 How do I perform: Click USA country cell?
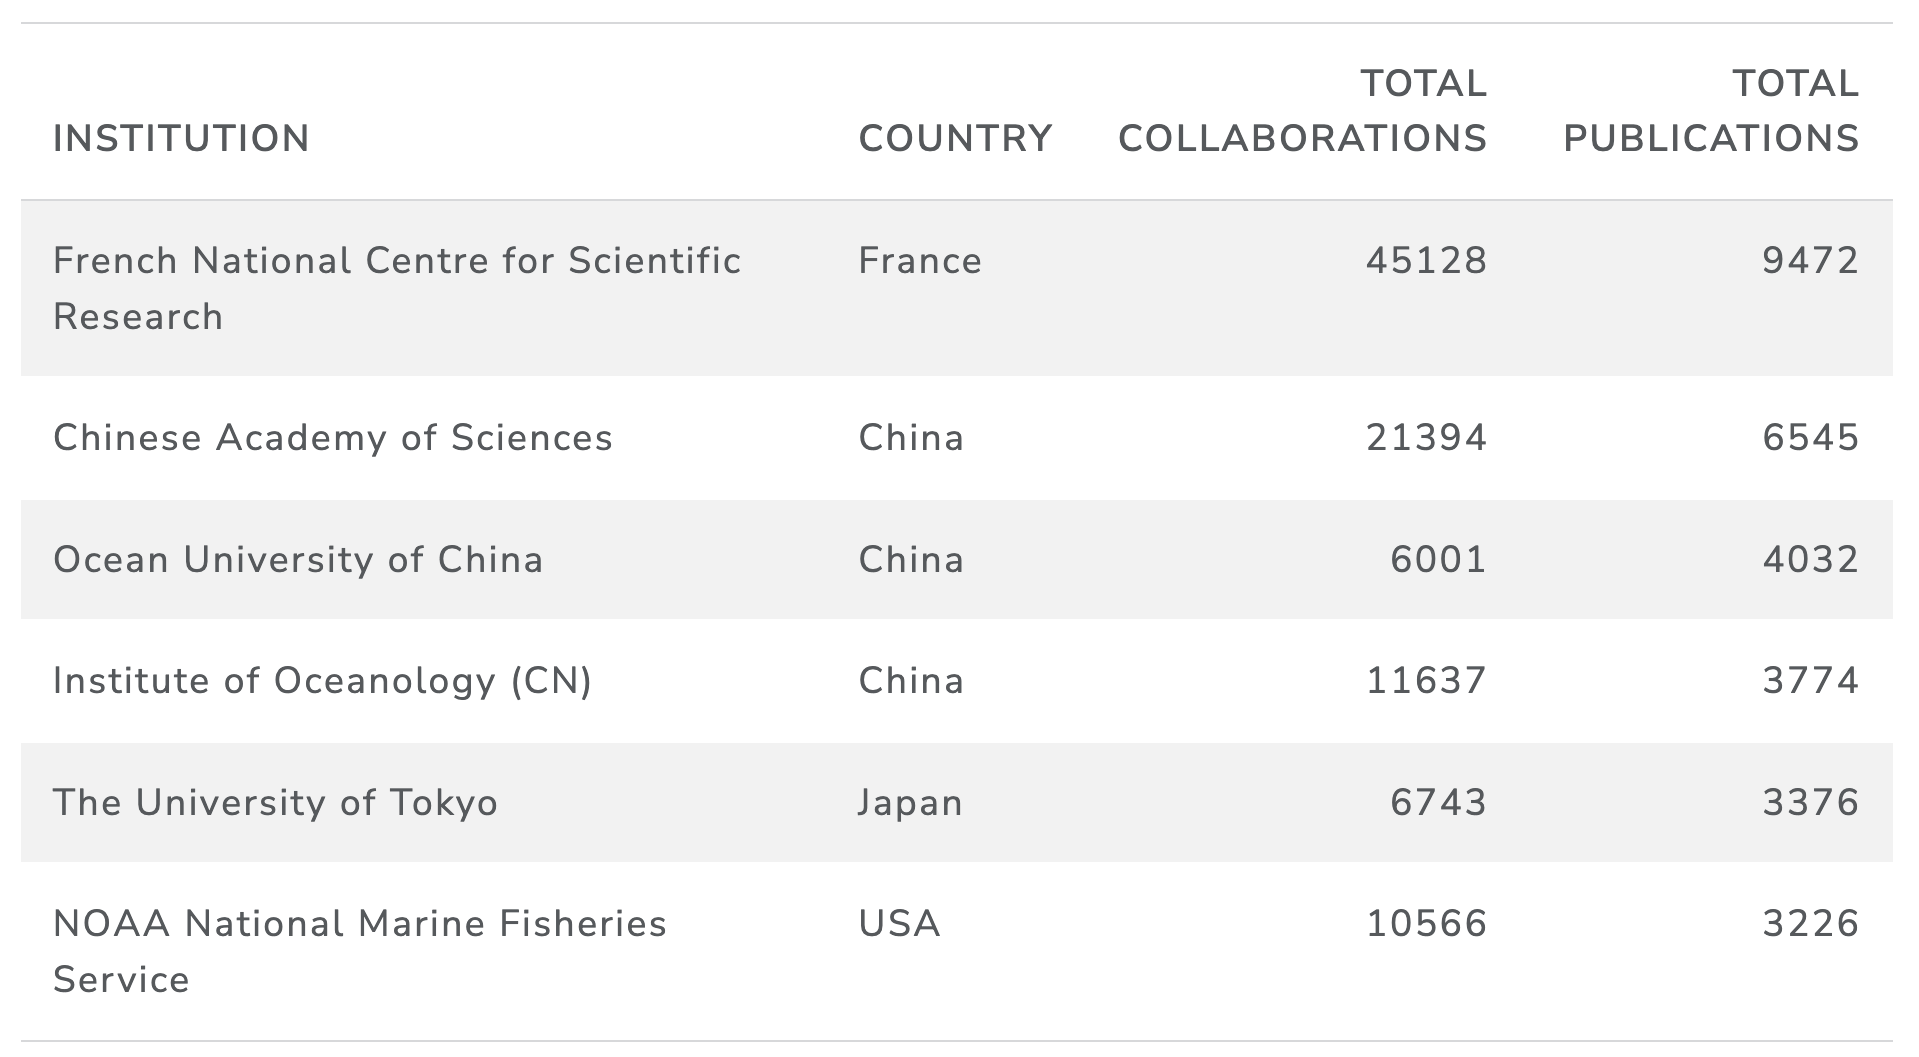(899, 923)
